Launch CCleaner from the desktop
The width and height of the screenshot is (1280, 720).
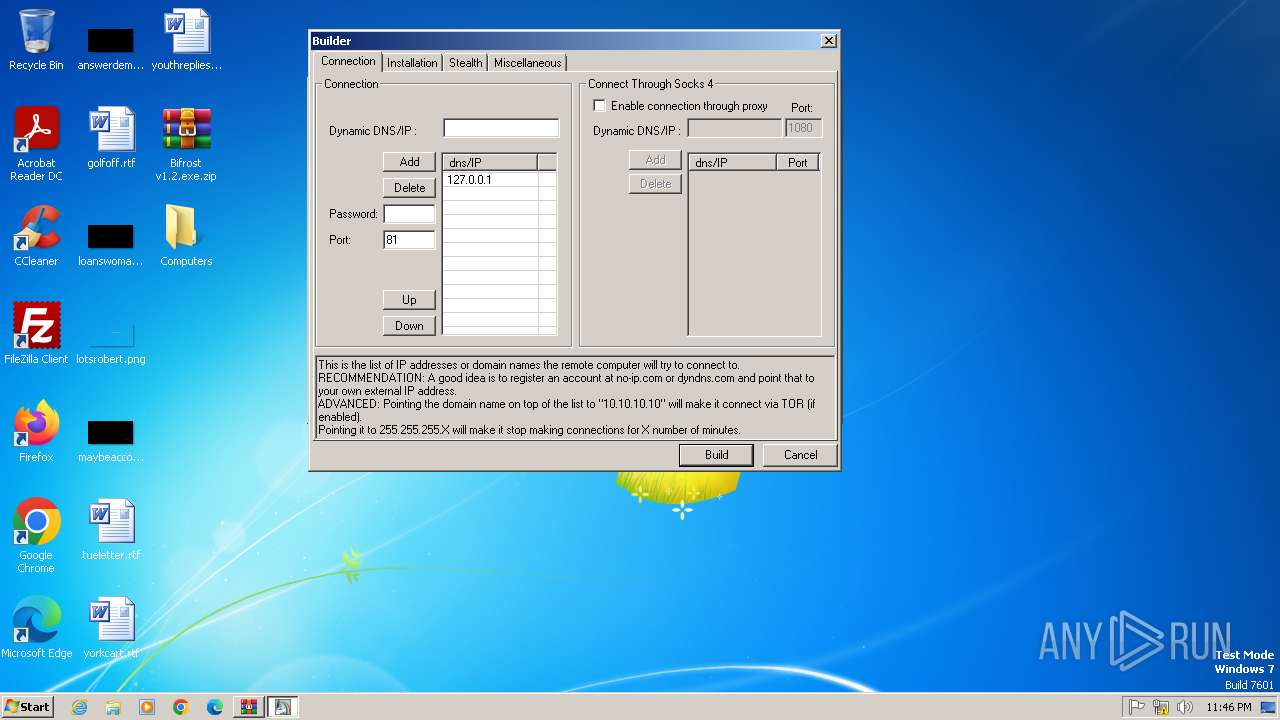pos(36,236)
